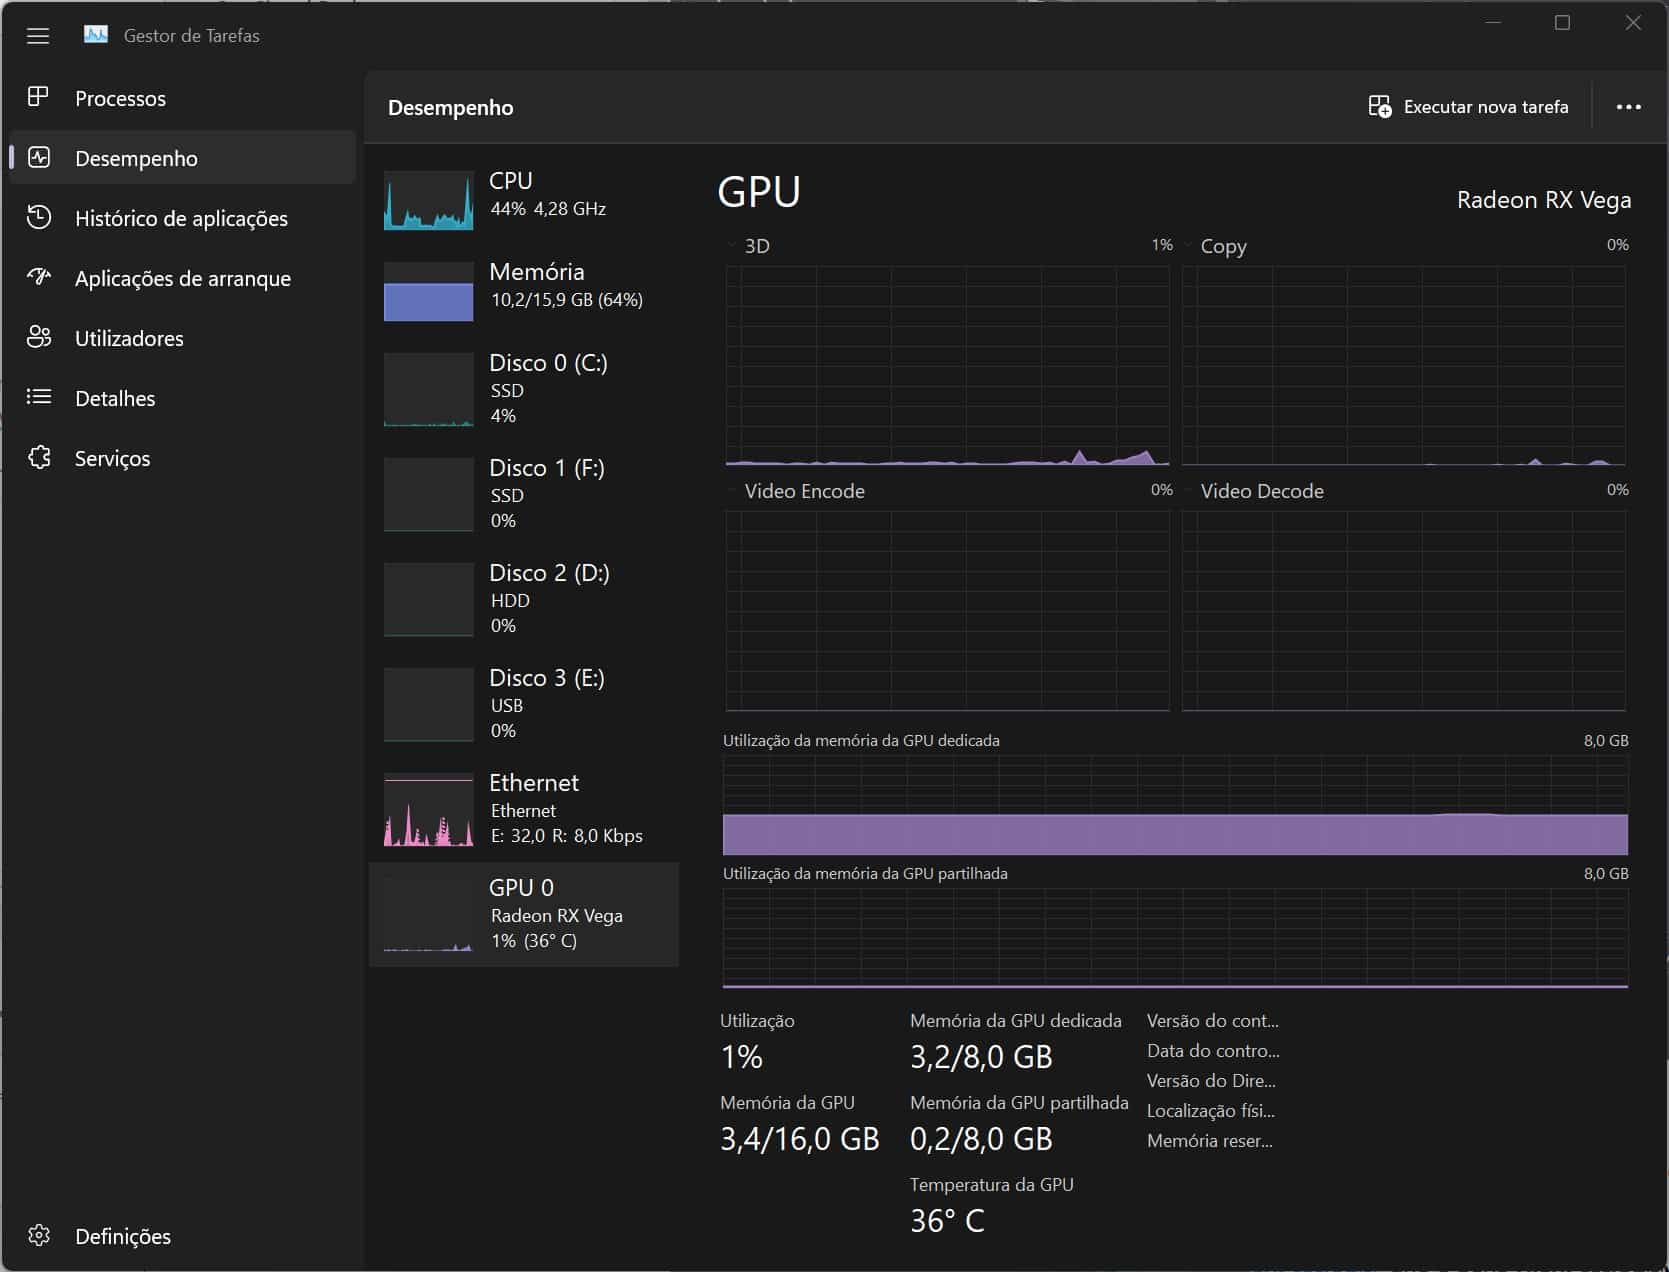
Task: Select the Memória usage thumbnail
Action: (428, 291)
